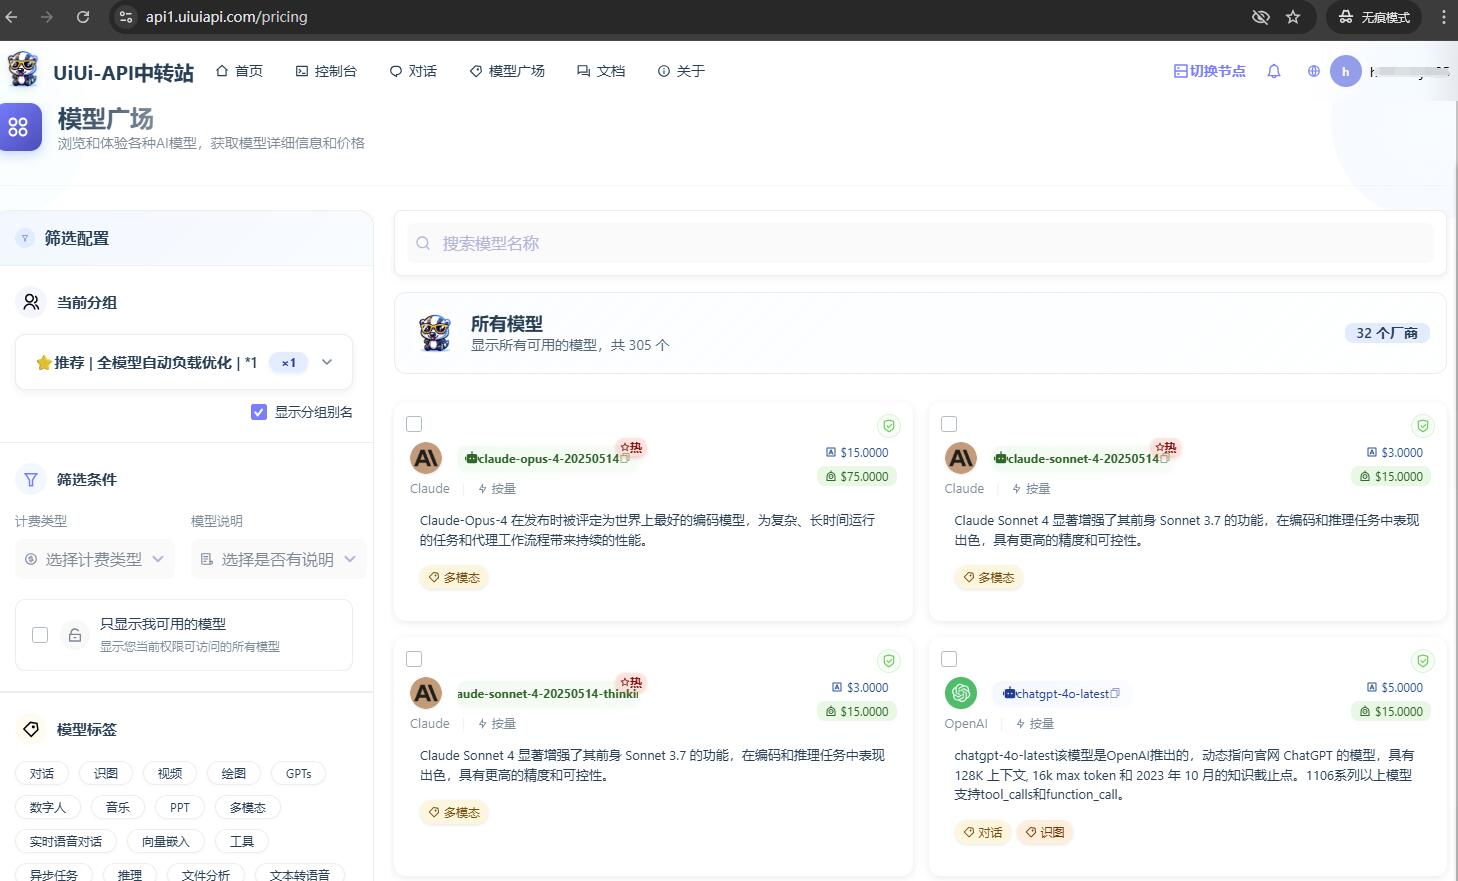This screenshot has height=881, width=1458.
Task: Click the 筛选配置 filter funnel icon
Action: pyautogui.click(x=24, y=238)
